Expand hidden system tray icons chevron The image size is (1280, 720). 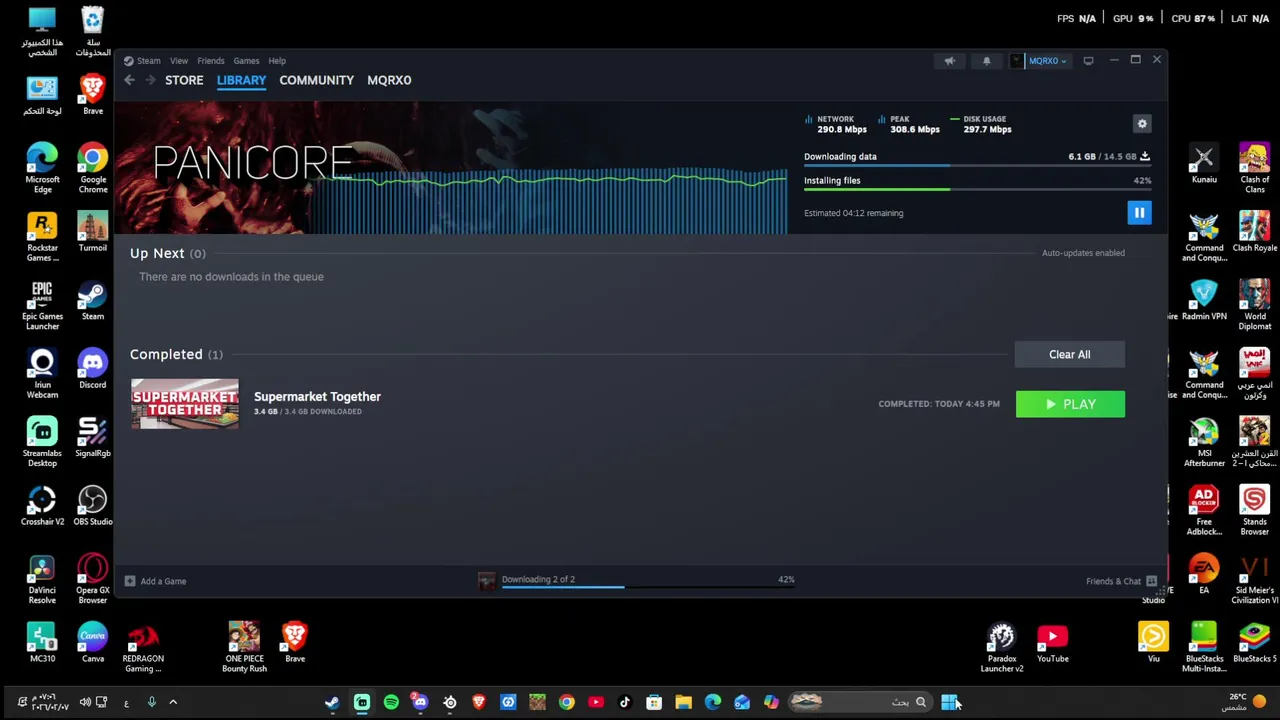172,702
